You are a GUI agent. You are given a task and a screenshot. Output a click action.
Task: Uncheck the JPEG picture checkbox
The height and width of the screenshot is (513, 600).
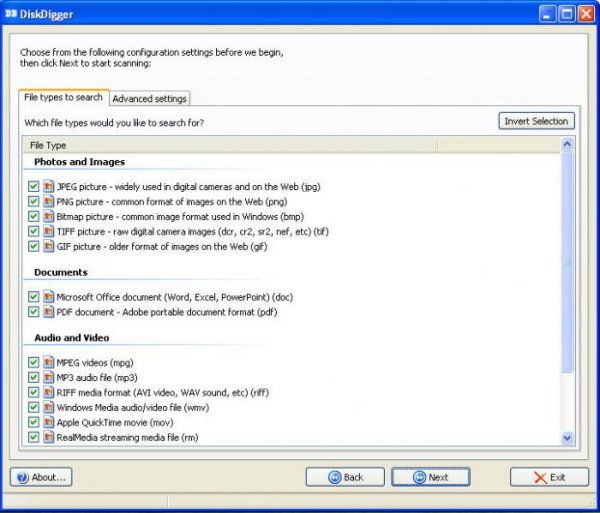pos(33,186)
